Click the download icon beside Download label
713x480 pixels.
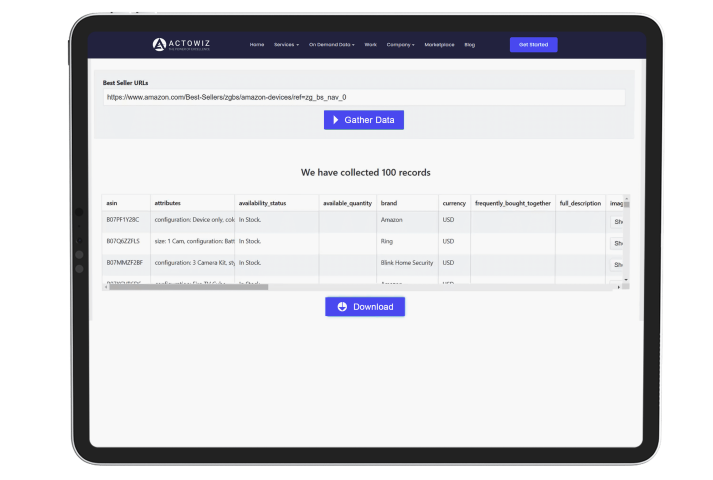tap(342, 307)
